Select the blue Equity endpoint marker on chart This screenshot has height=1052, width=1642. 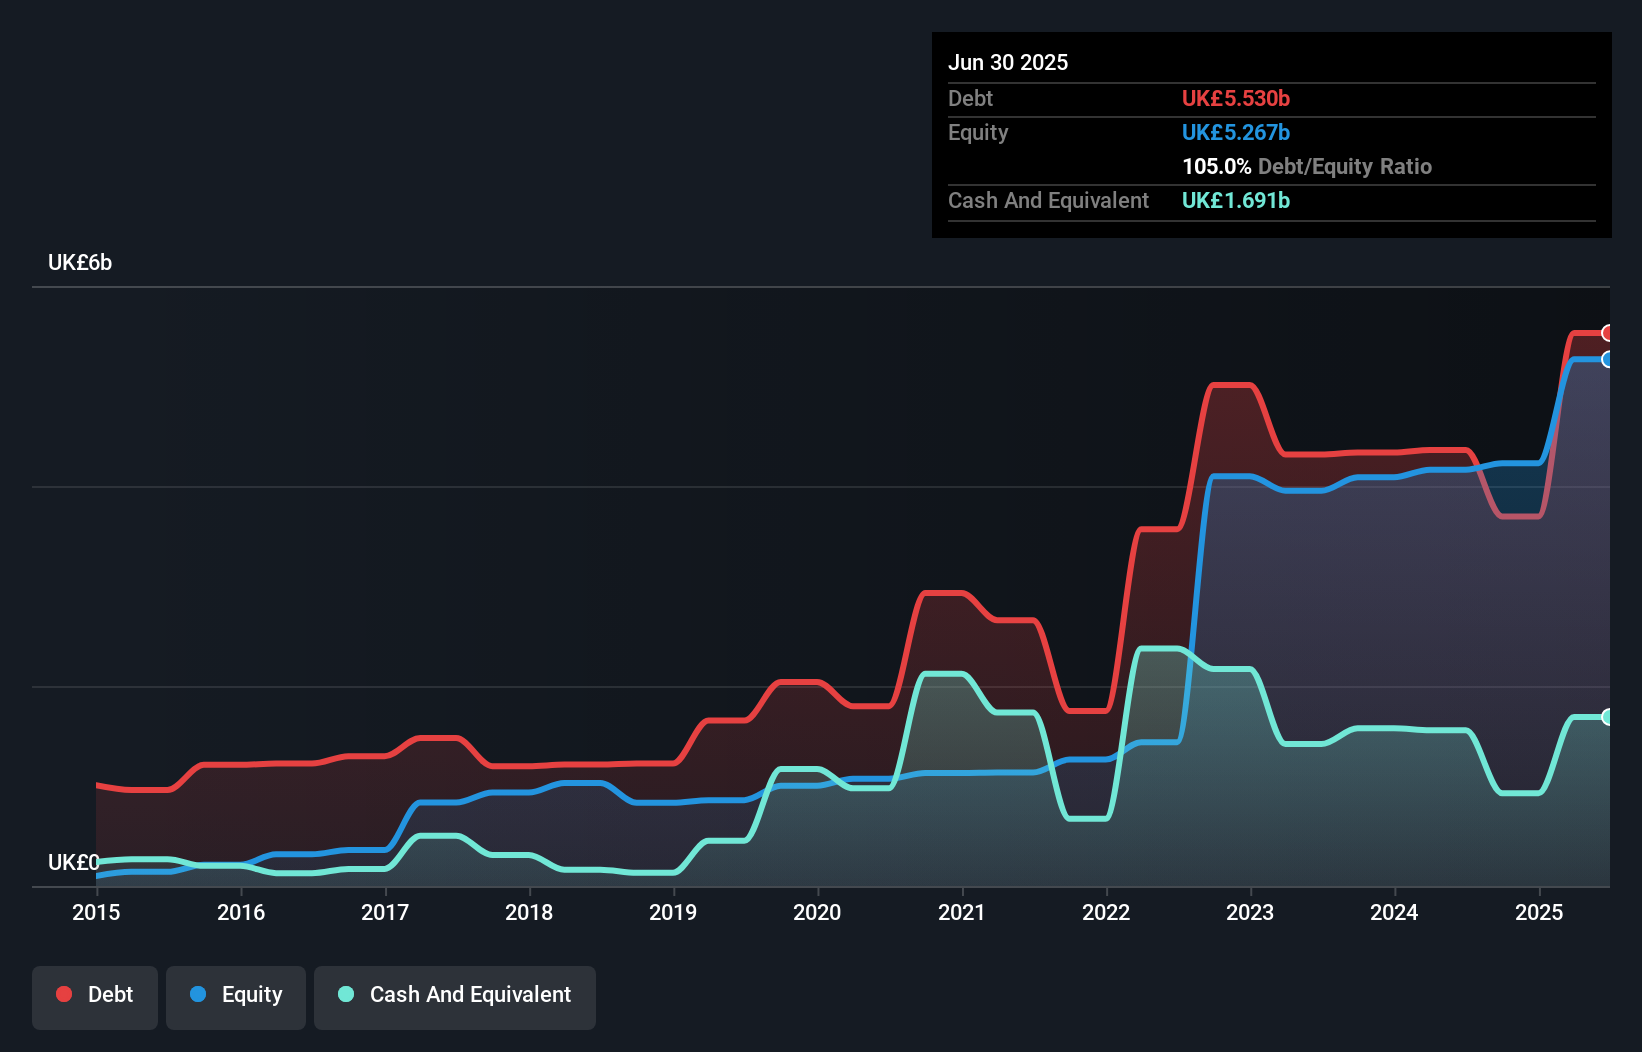pyautogui.click(x=1606, y=359)
